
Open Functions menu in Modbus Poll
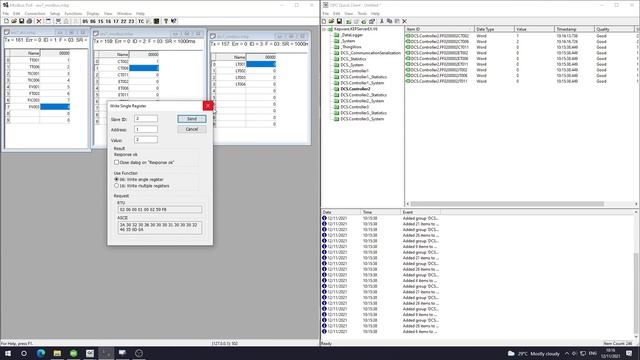(73, 13)
